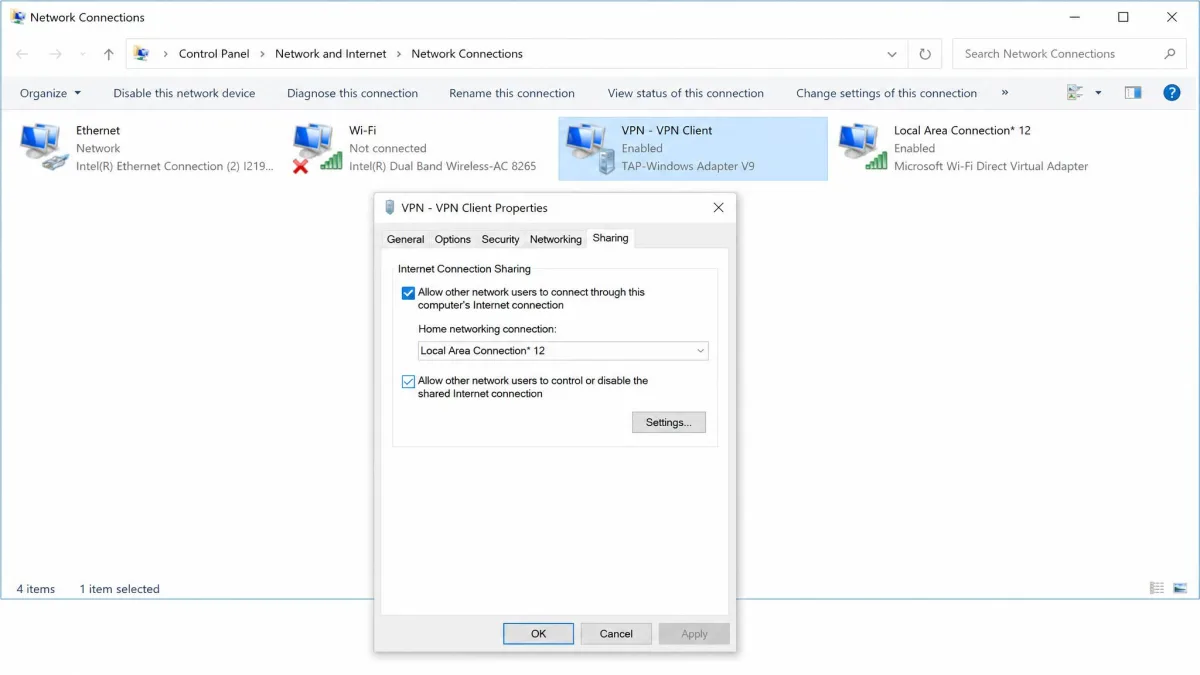Click the Wi-Fi 'Not connected' status text
The width and height of the screenshot is (1200, 675).
[387, 148]
